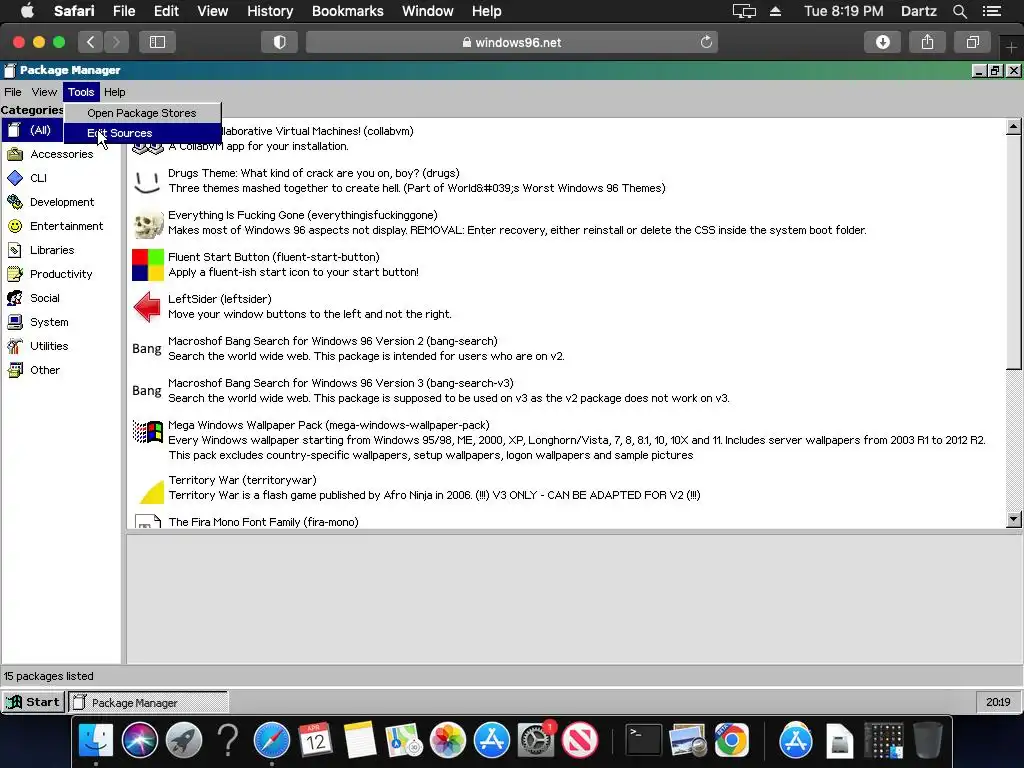Select the Collaborative Virtual Machines (collabvm) title

(317, 131)
